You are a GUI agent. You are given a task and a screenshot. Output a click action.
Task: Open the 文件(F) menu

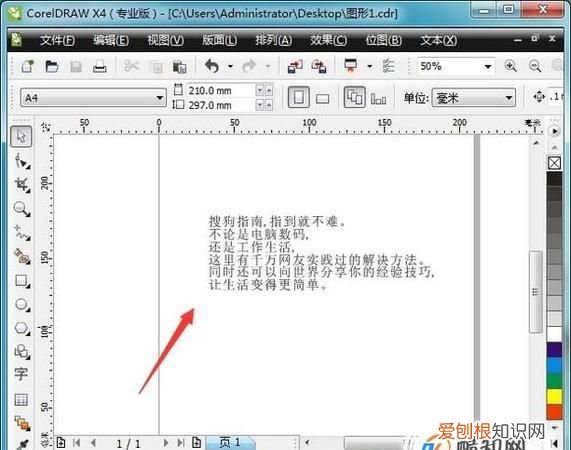[58, 40]
